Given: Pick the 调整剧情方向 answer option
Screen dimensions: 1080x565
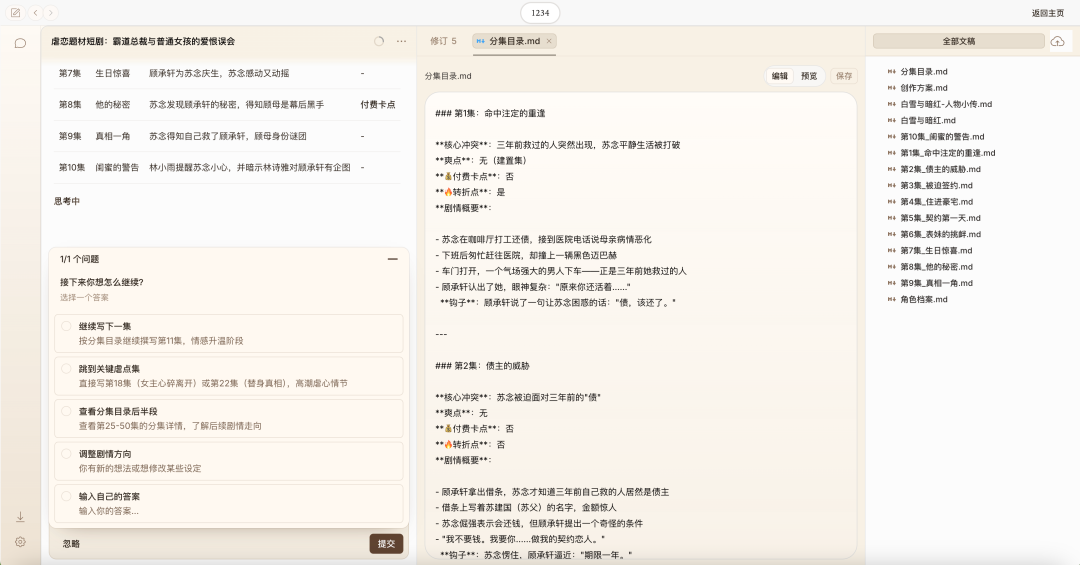Looking at the screenshot, I should click(x=66, y=453).
